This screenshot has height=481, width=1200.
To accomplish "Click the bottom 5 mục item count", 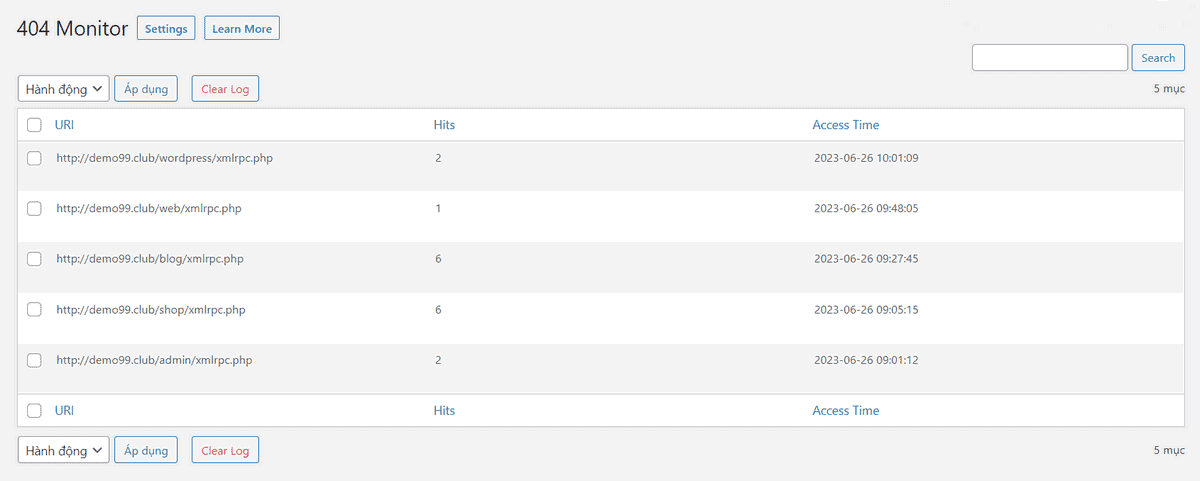I will [1169, 451].
